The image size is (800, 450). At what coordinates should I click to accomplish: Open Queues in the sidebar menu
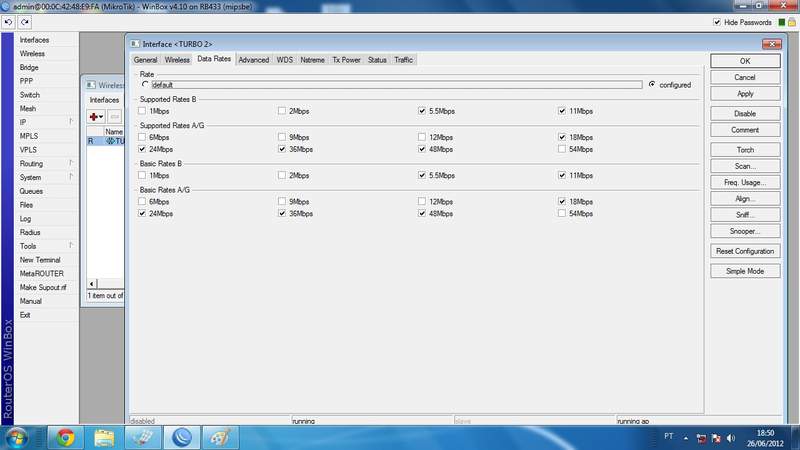point(31,191)
